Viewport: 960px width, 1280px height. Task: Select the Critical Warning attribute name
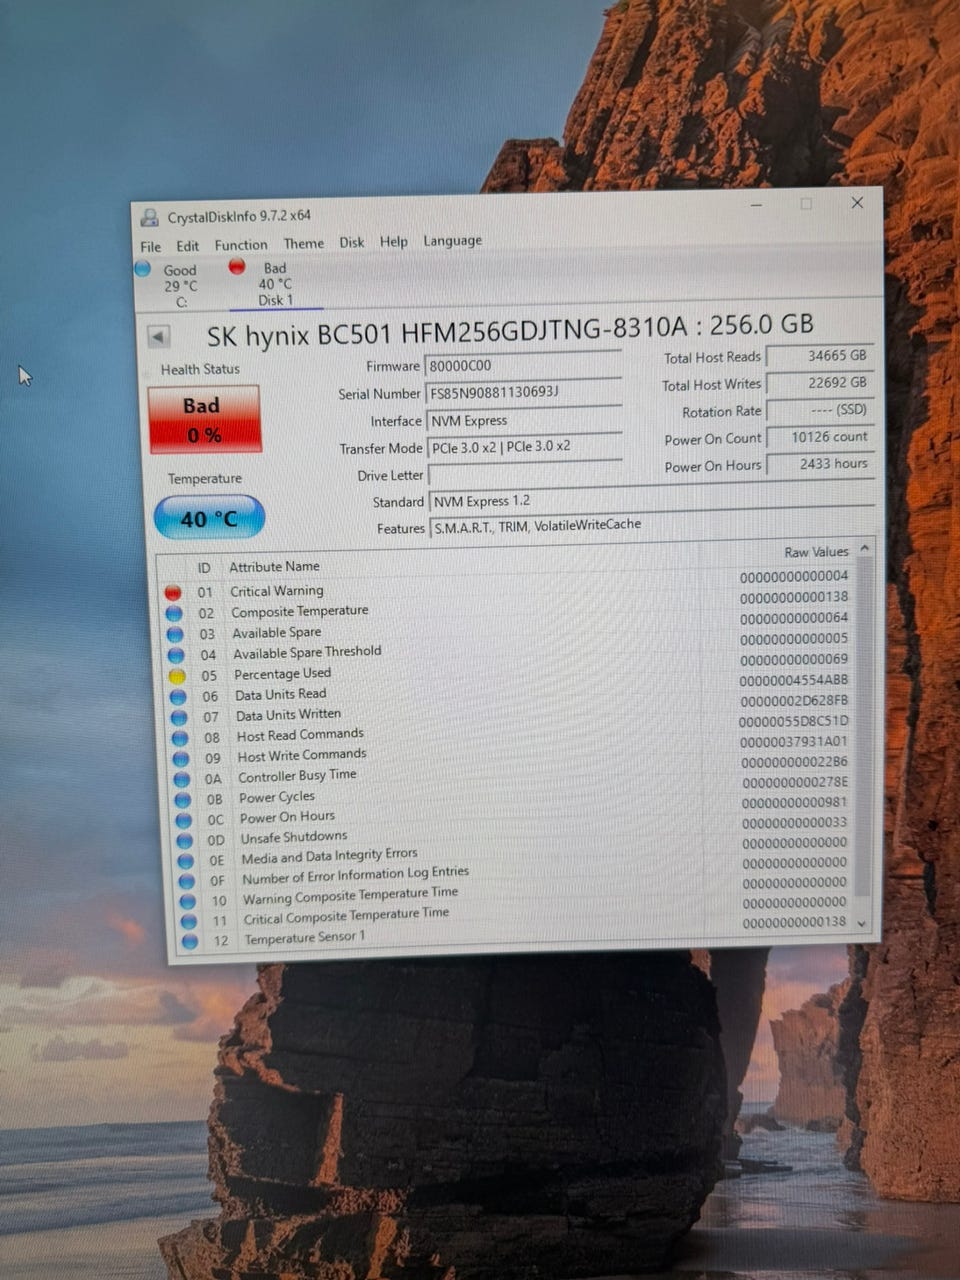click(x=277, y=591)
